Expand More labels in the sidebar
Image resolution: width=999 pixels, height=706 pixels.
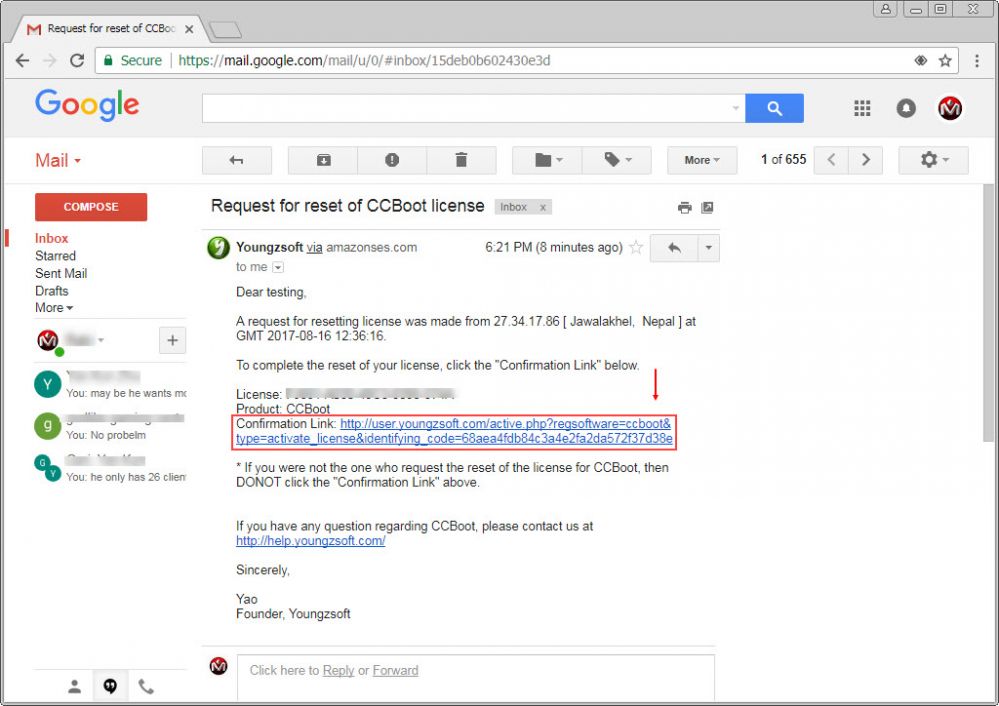(54, 308)
